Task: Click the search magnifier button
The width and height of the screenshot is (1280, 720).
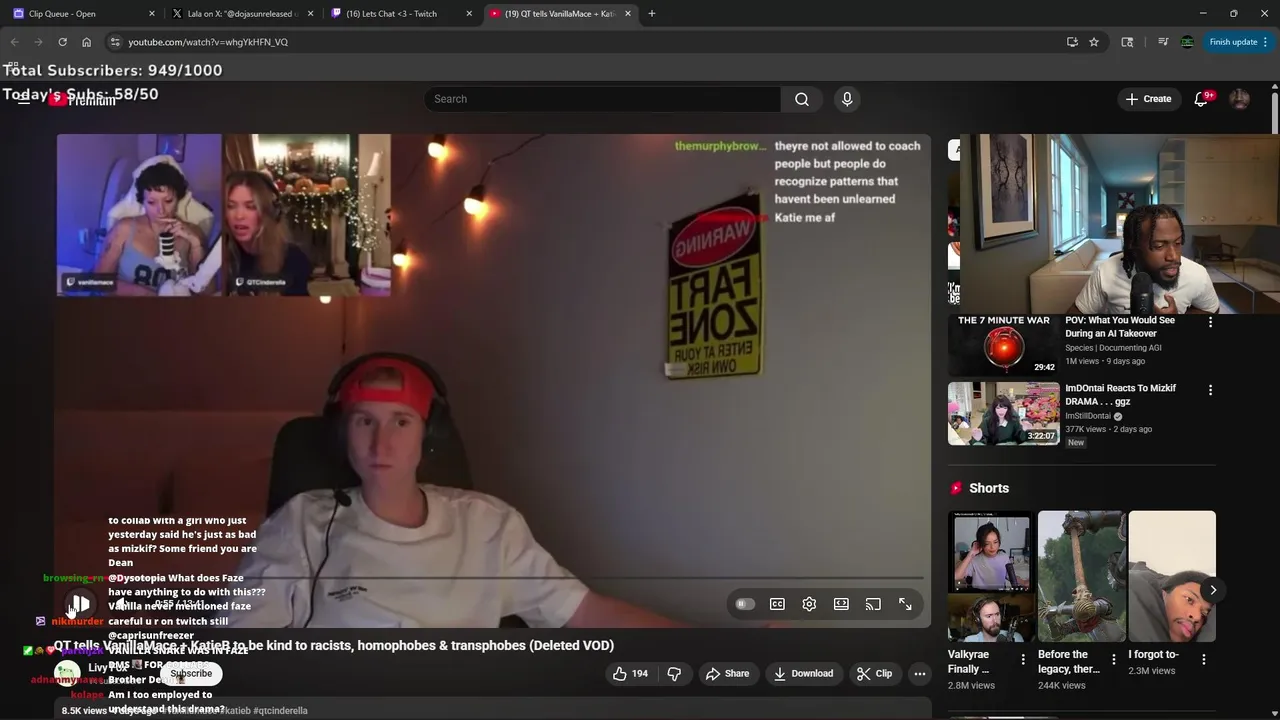Action: (x=802, y=99)
